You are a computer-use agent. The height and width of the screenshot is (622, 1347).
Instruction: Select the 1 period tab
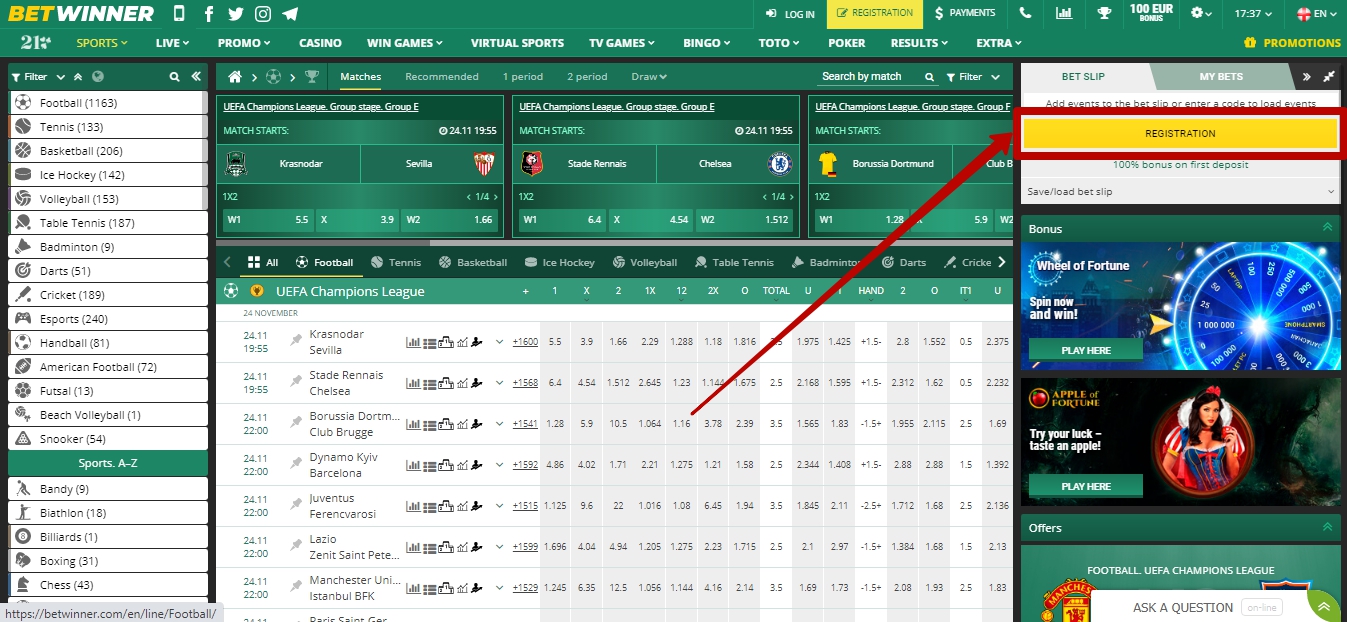(523, 77)
